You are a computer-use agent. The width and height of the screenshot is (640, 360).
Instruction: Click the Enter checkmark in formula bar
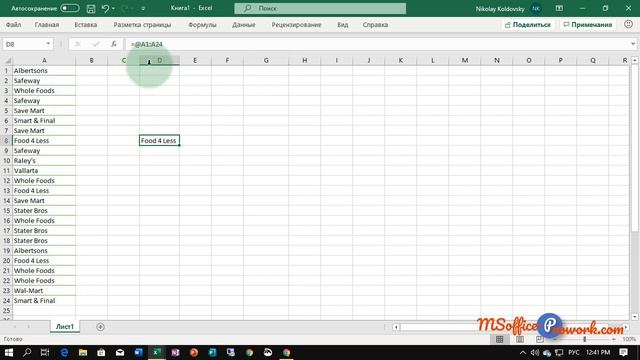coord(96,44)
